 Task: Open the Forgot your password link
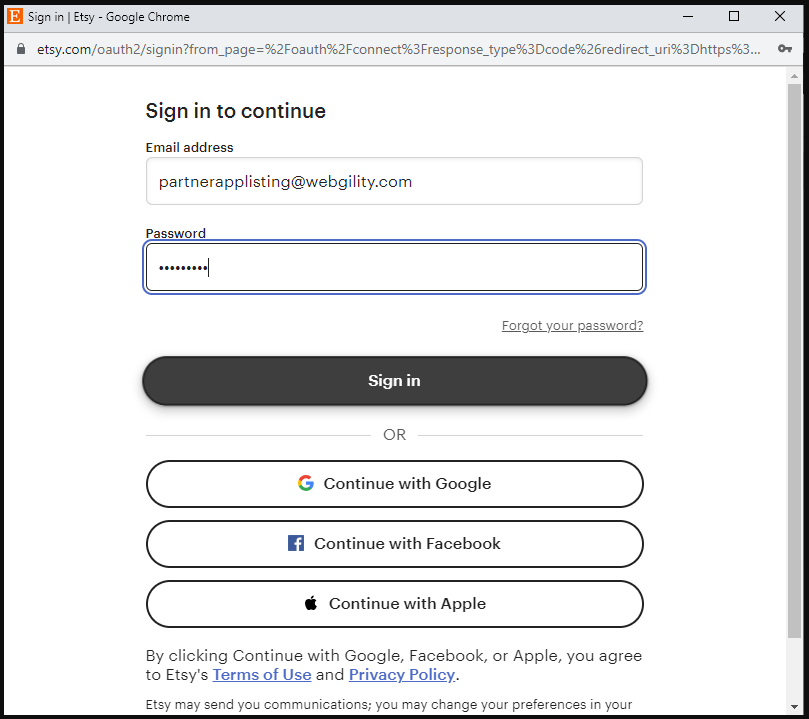[x=572, y=326]
